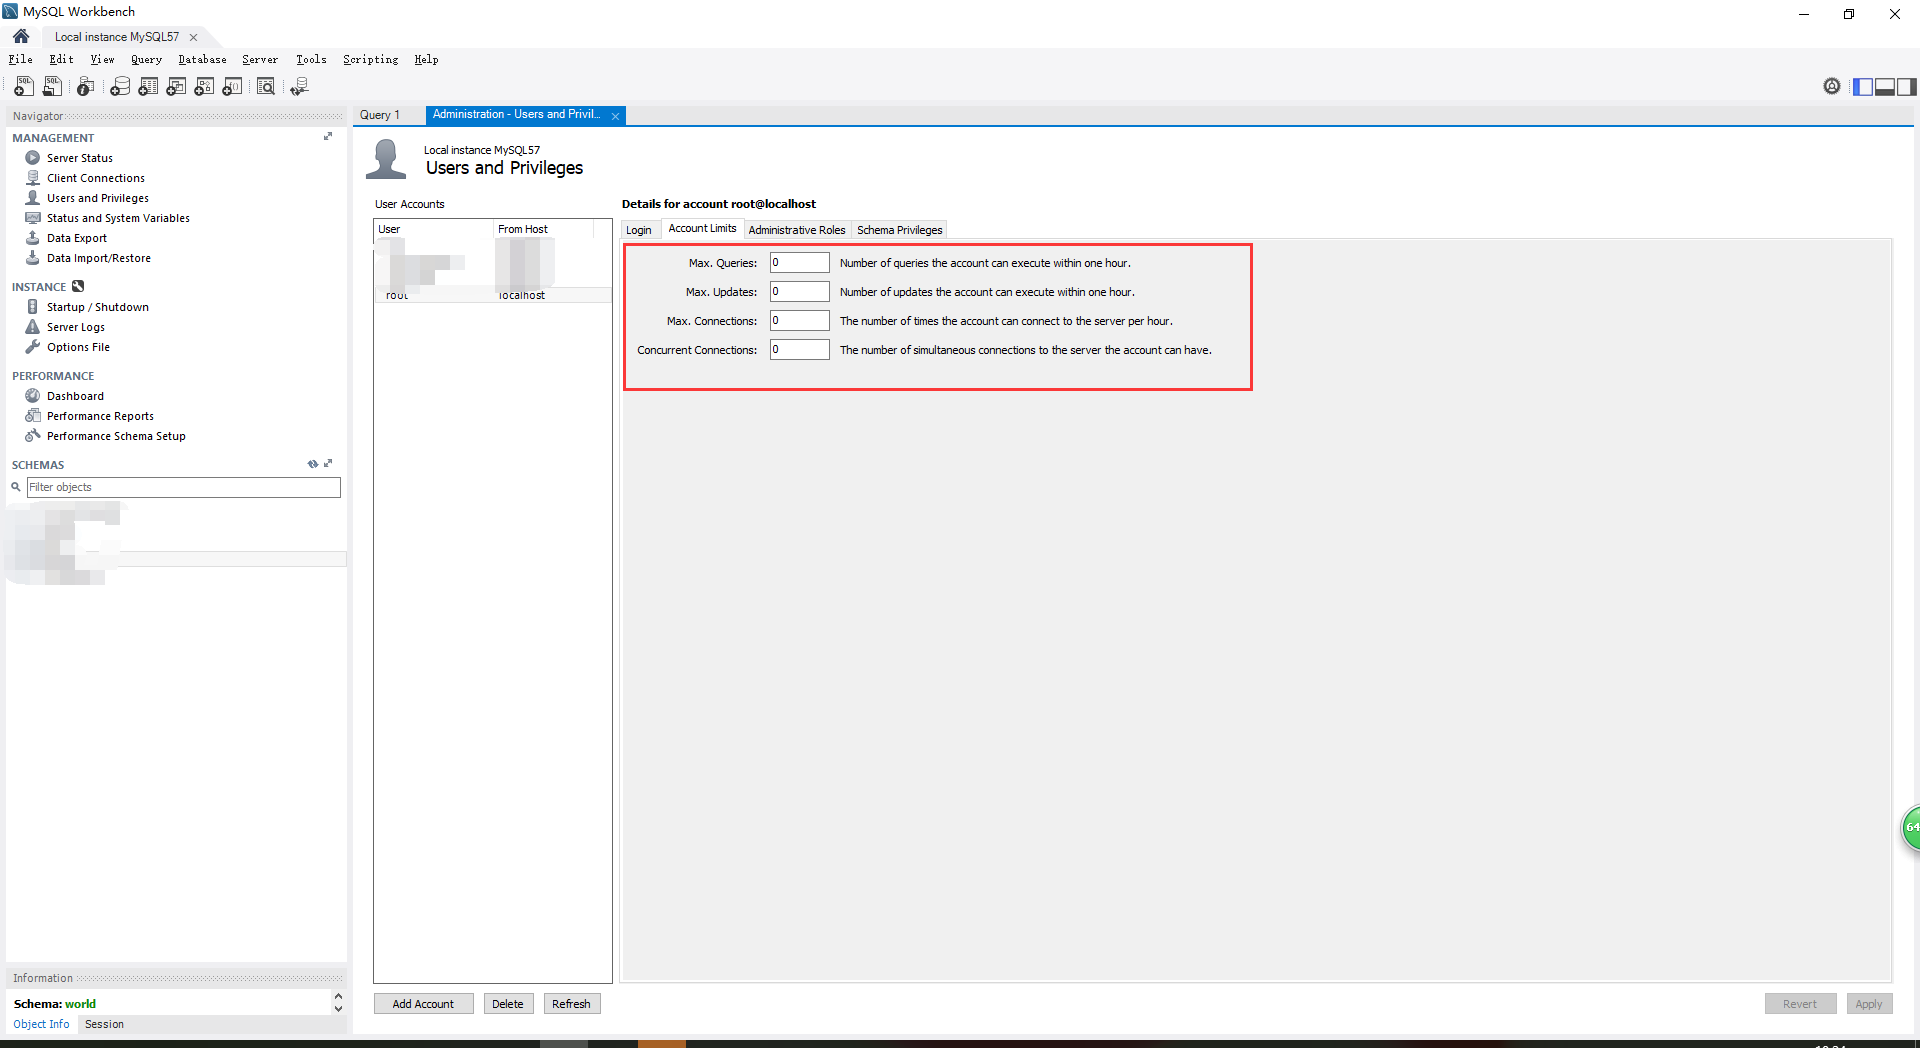Expand the SCHEMAS section to a full tab
This screenshot has width=1920, height=1048.
[x=328, y=463]
